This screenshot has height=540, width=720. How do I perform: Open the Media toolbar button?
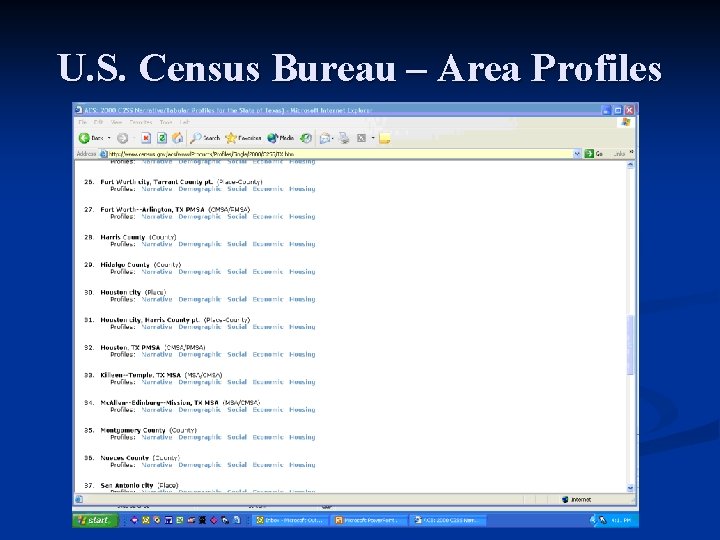tap(281, 138)
